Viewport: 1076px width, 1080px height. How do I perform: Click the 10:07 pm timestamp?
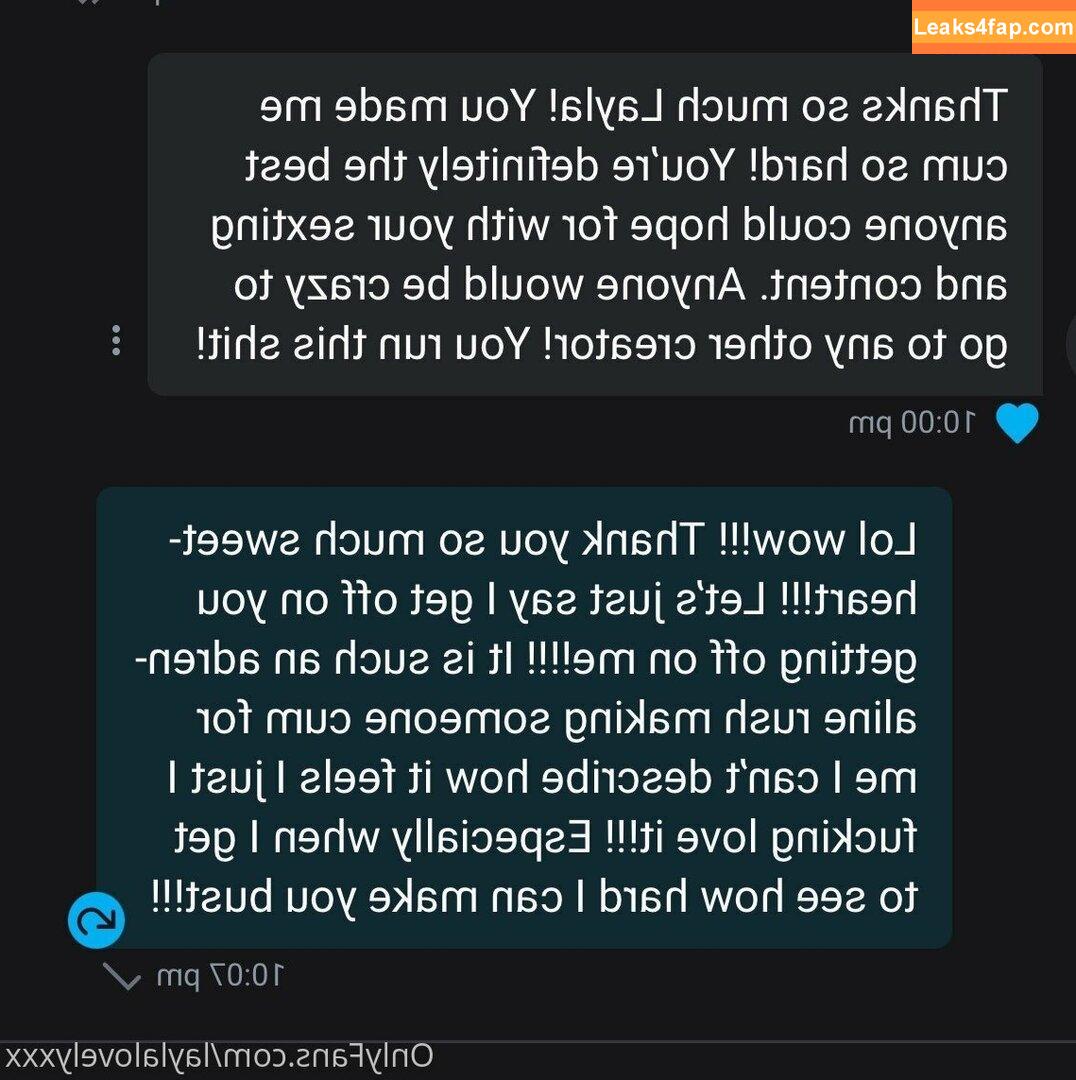[220, 976]
